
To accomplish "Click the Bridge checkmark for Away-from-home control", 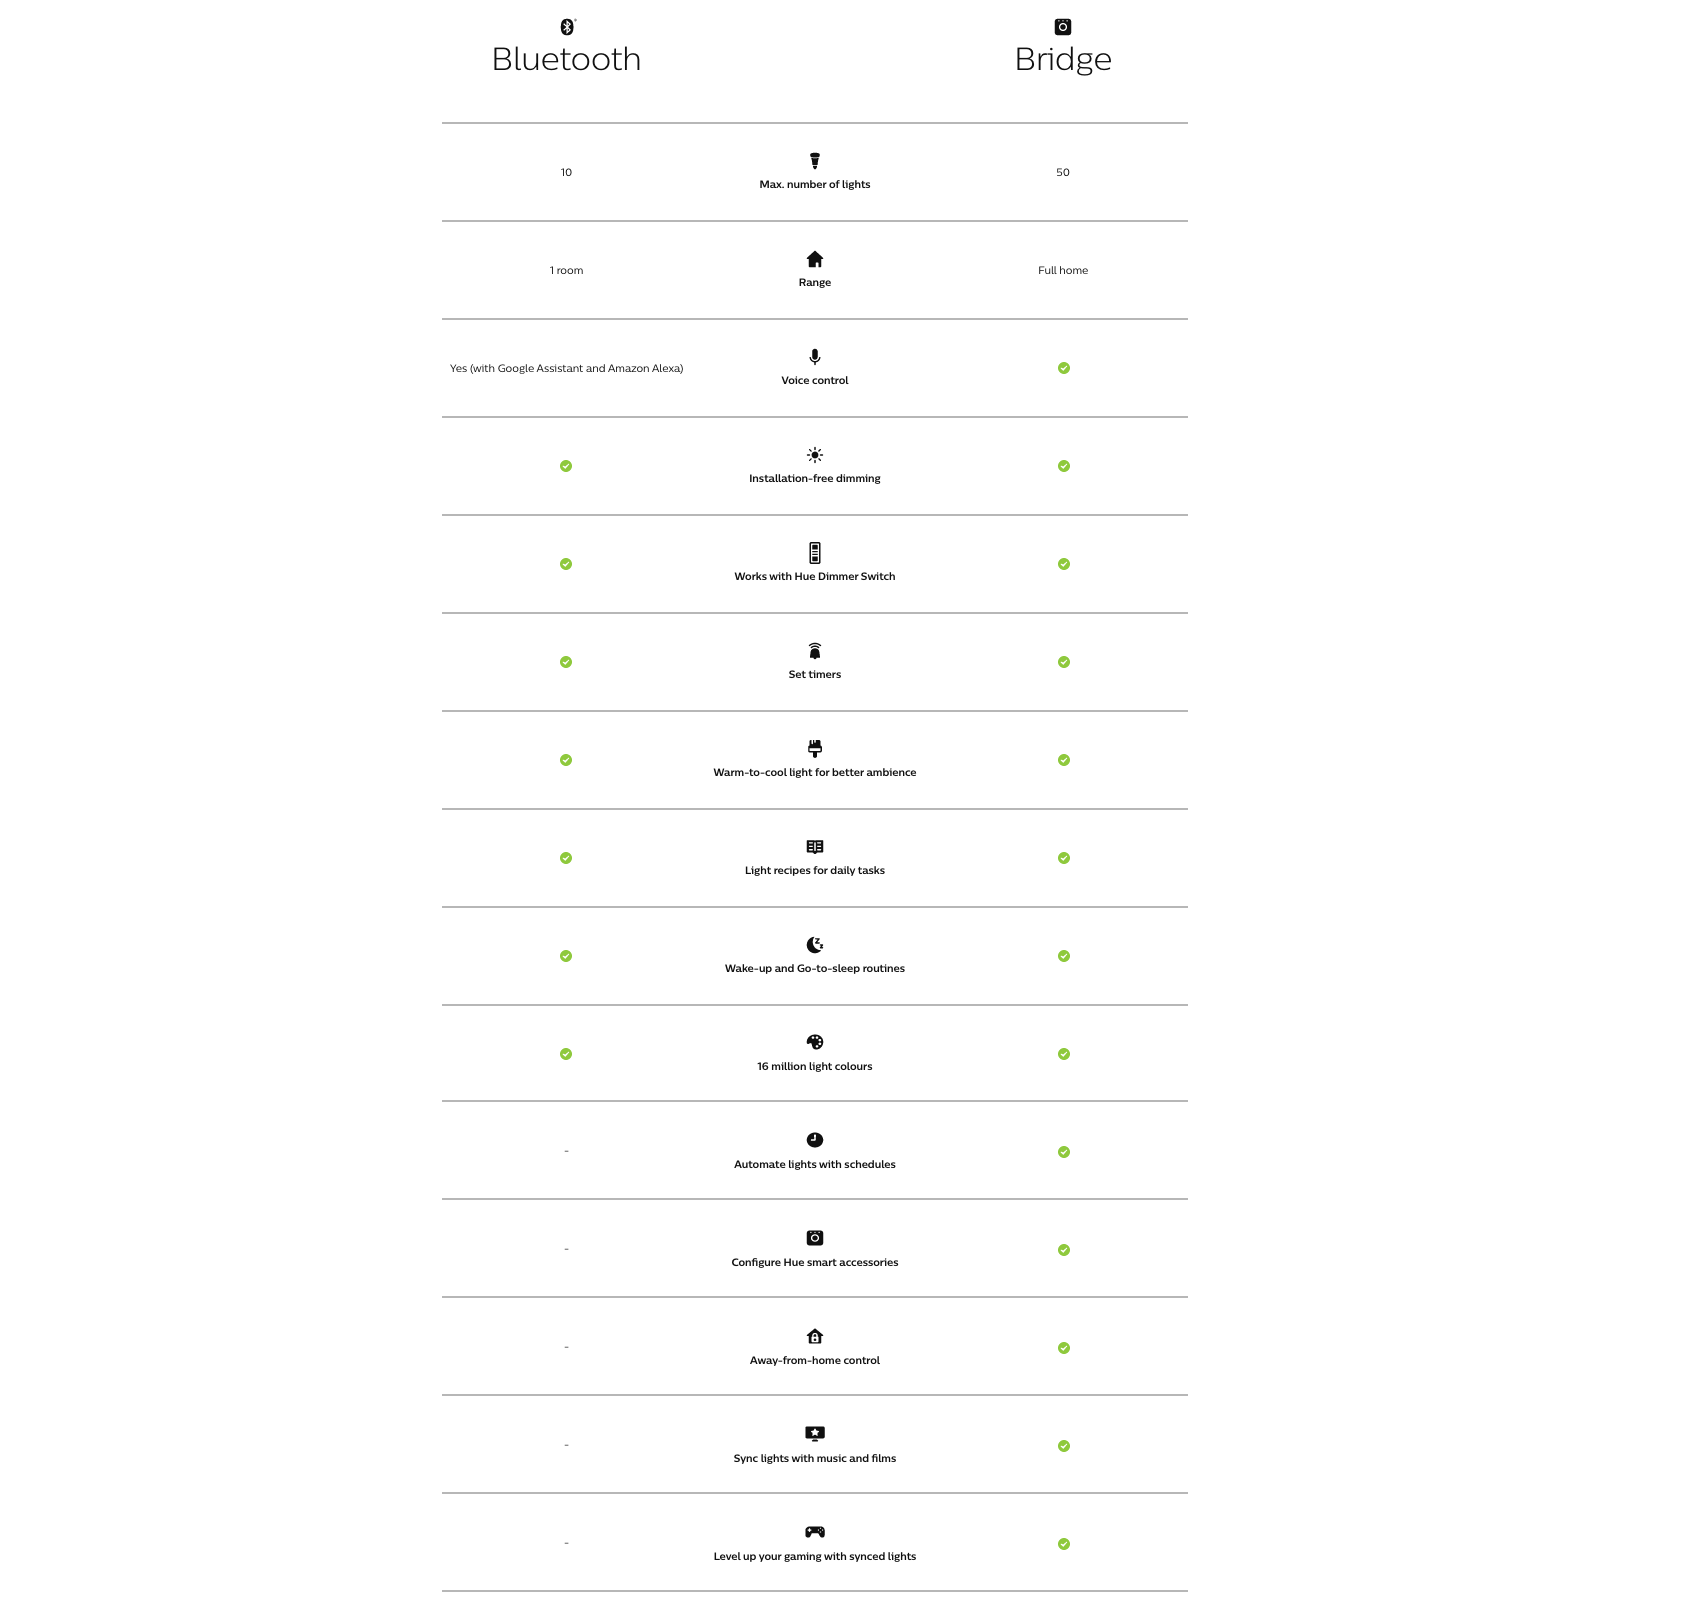I will point(1064,1348).
